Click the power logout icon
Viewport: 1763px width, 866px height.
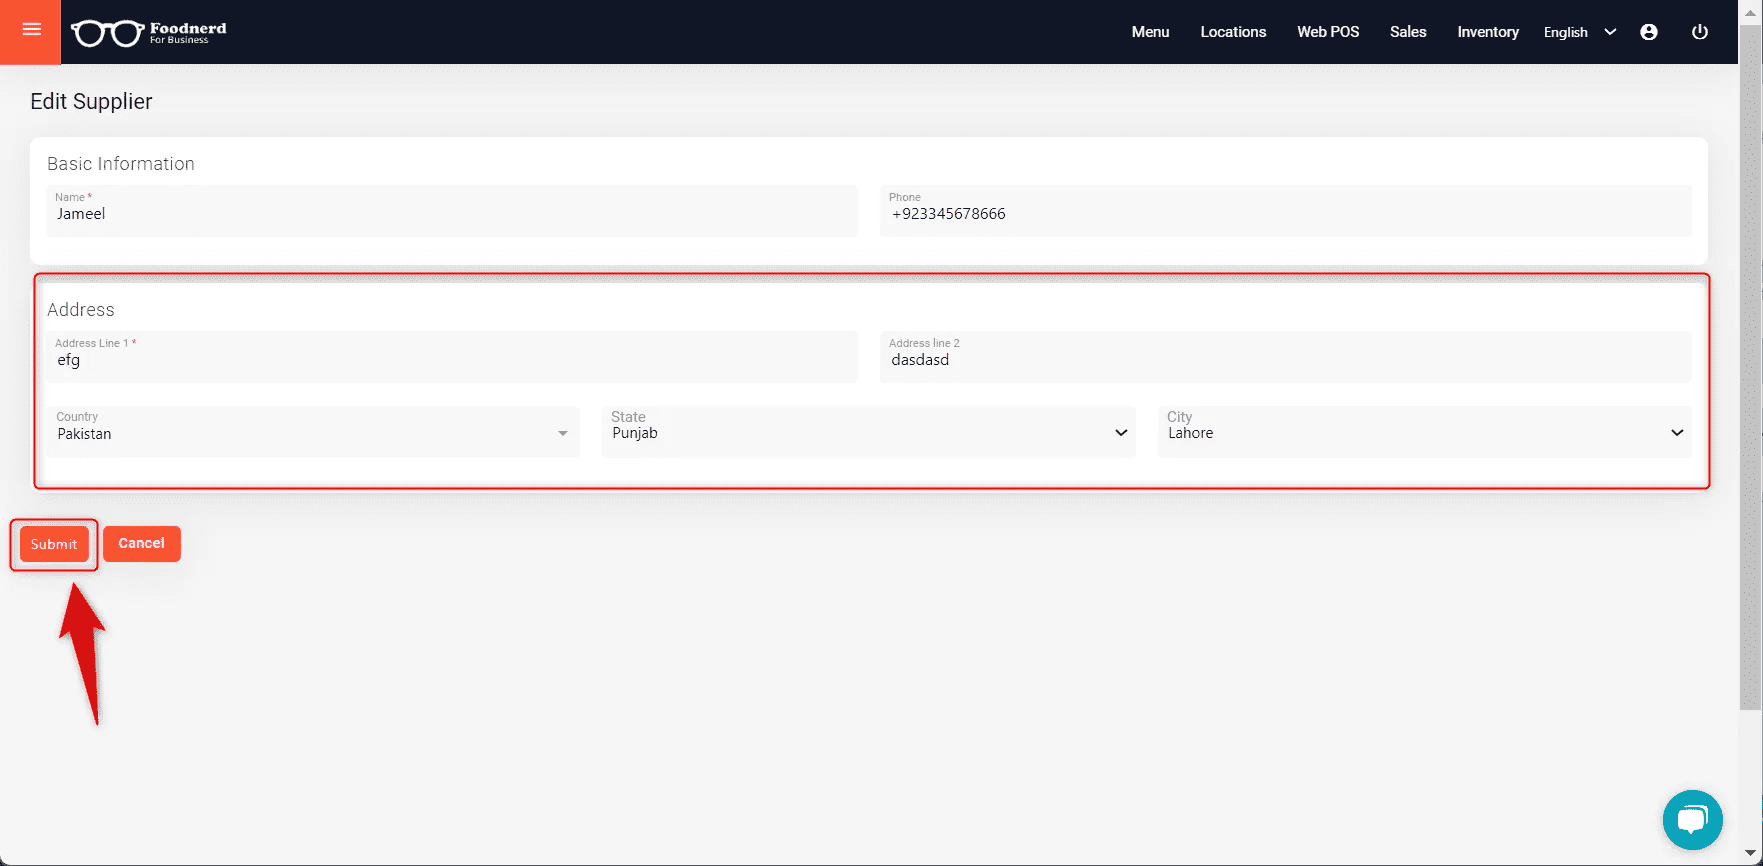(1699, 32)
